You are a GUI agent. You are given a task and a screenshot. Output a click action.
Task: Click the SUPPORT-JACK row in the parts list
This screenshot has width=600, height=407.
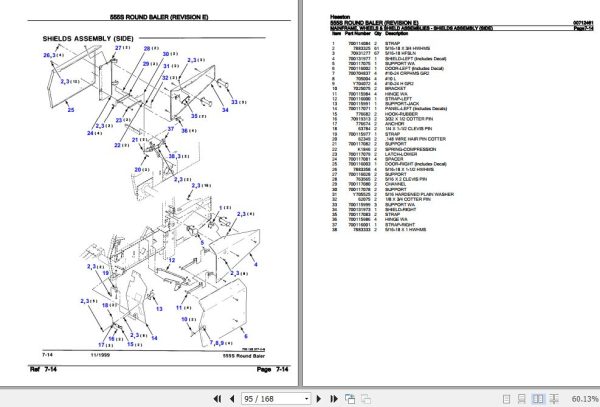point(375,104)
